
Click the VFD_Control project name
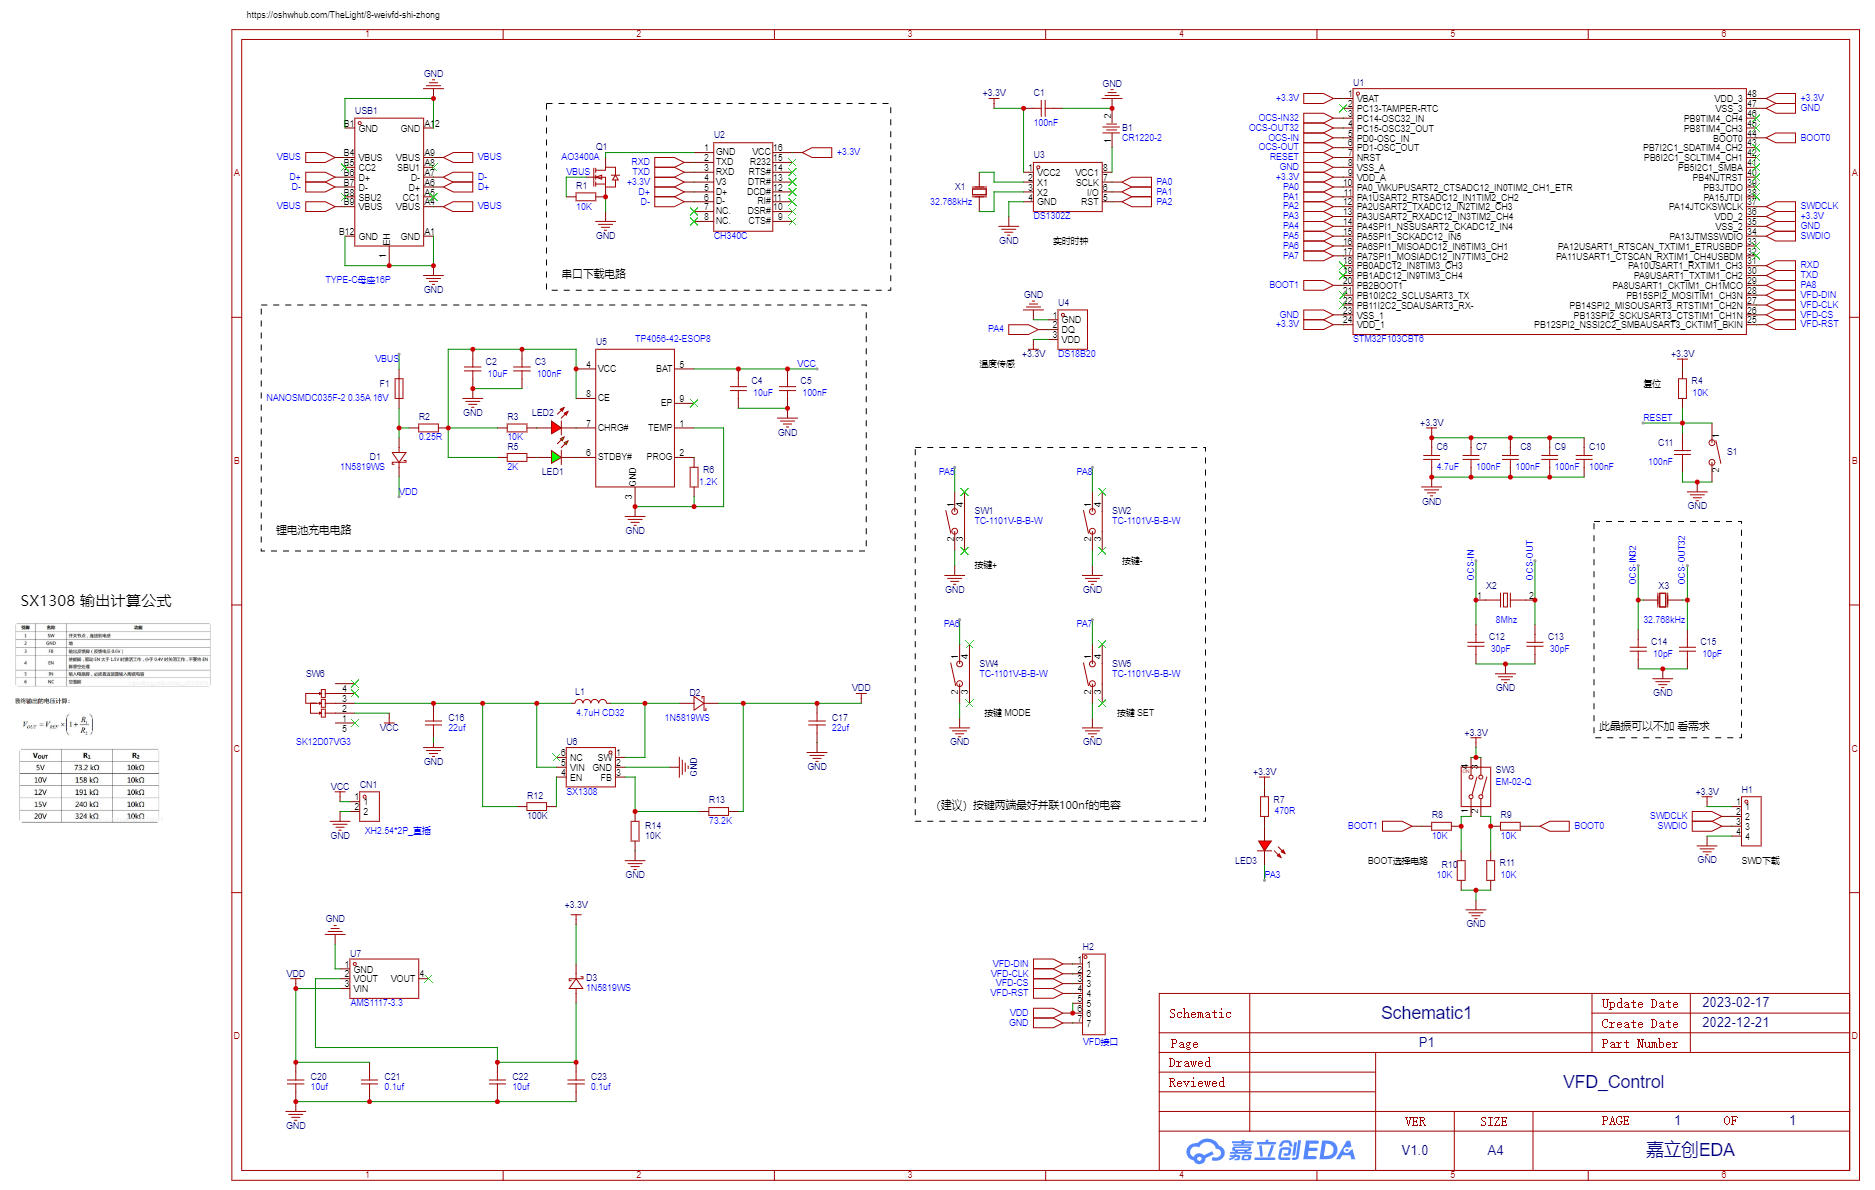tap(1613, 1082)
